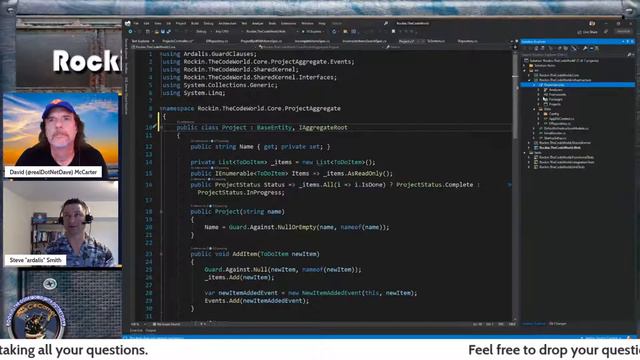This screenshot has height=360, width=640.
Task: Click 'IAggregateRoot' in class declaration
Action: [x=323, y=128]
